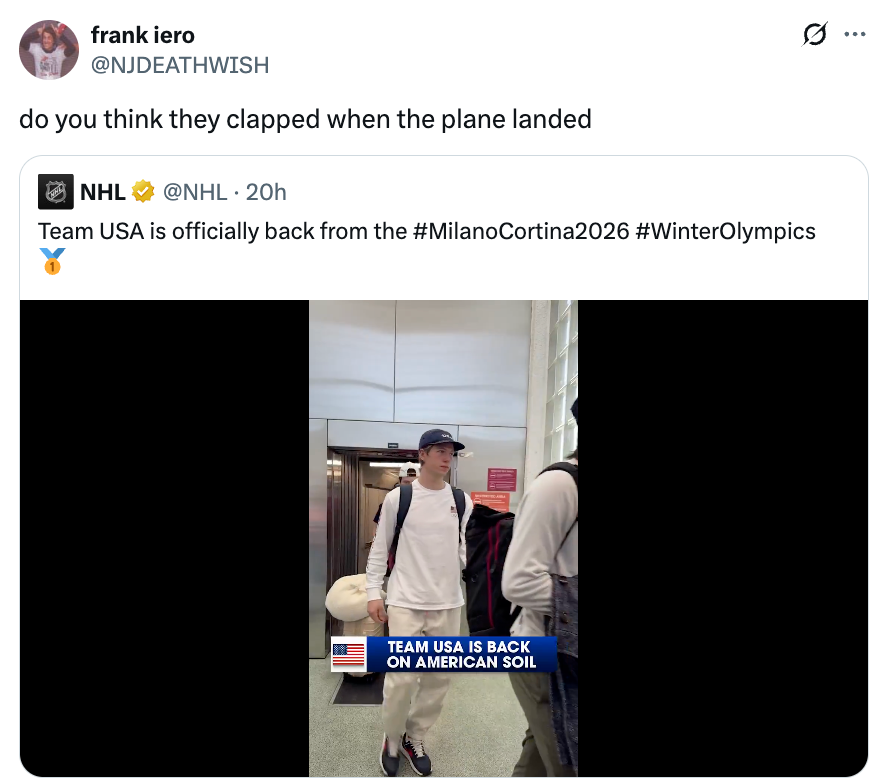Click the "Team USA is back on American soil" banner
Image resolution: width=888 pixels, height=784 pixels.
(x=461, y=654)
